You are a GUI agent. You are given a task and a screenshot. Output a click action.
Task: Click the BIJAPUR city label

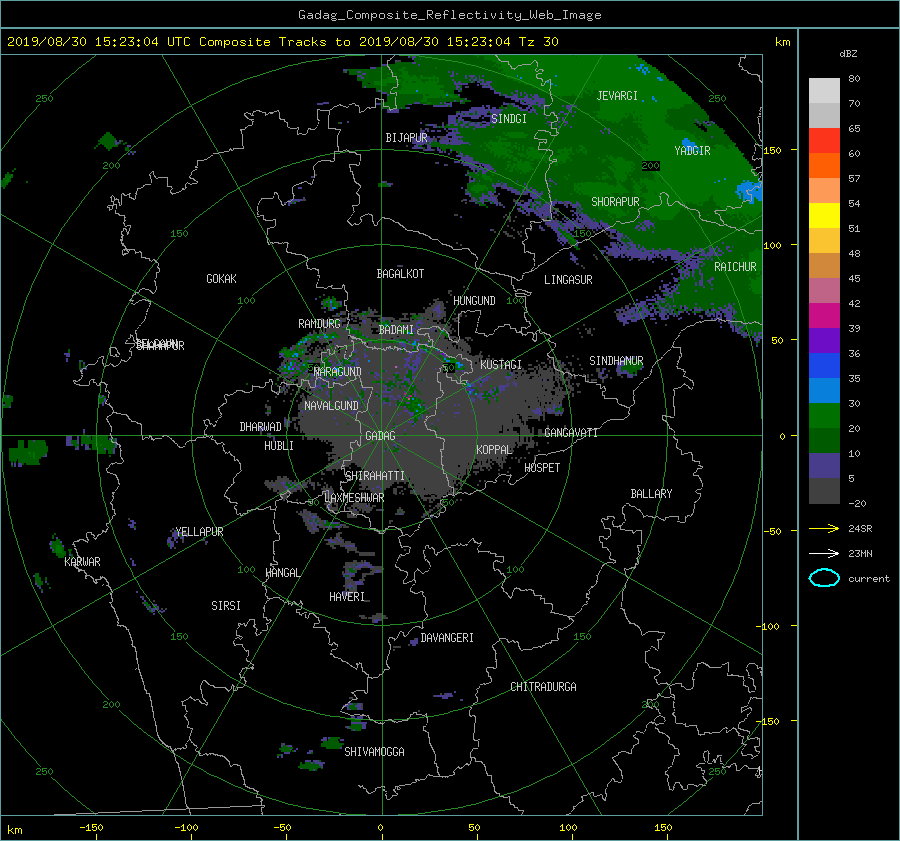(x=406, y=138)
